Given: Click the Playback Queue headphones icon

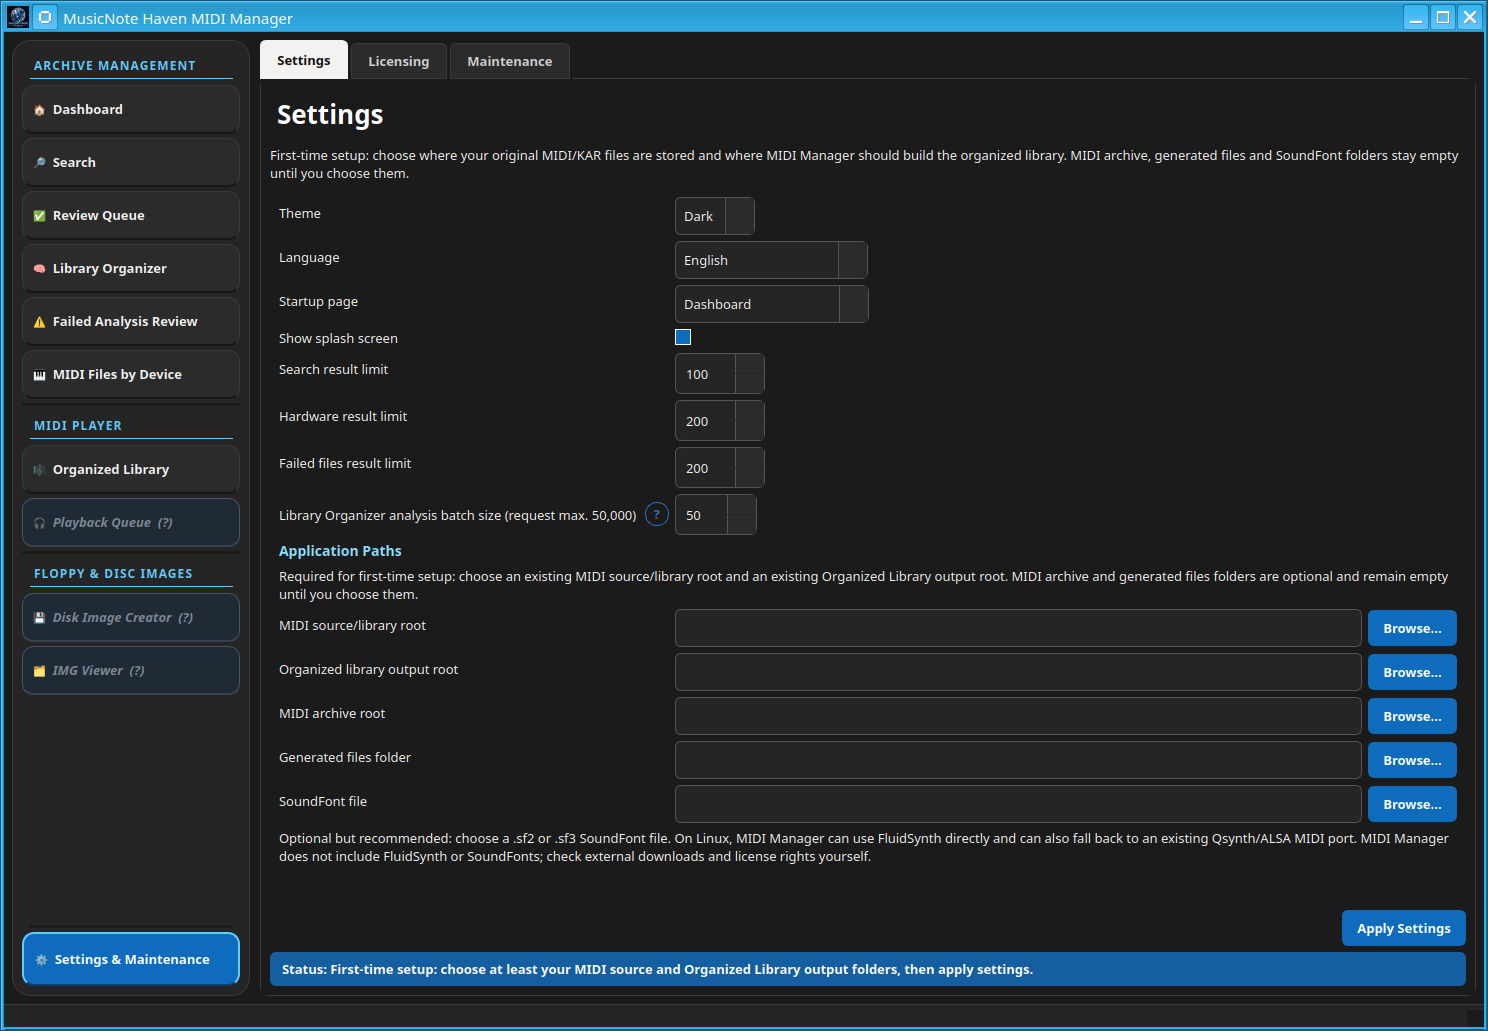Looking at the screenshot, I should pyautogui.click(x=39, y=523).
